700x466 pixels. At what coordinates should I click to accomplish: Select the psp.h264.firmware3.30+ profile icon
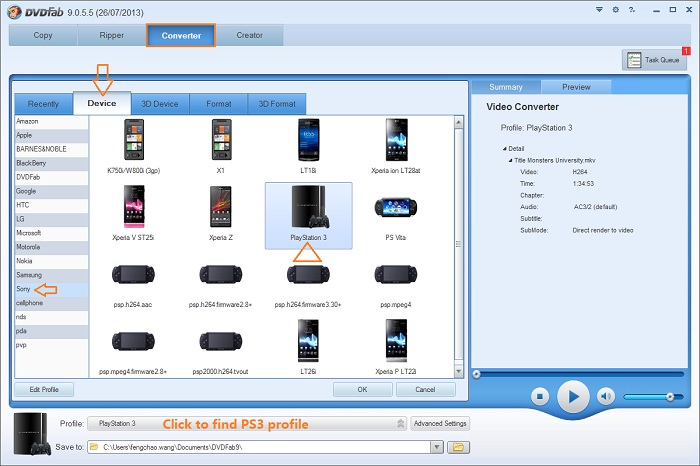(x=308, y=275)
